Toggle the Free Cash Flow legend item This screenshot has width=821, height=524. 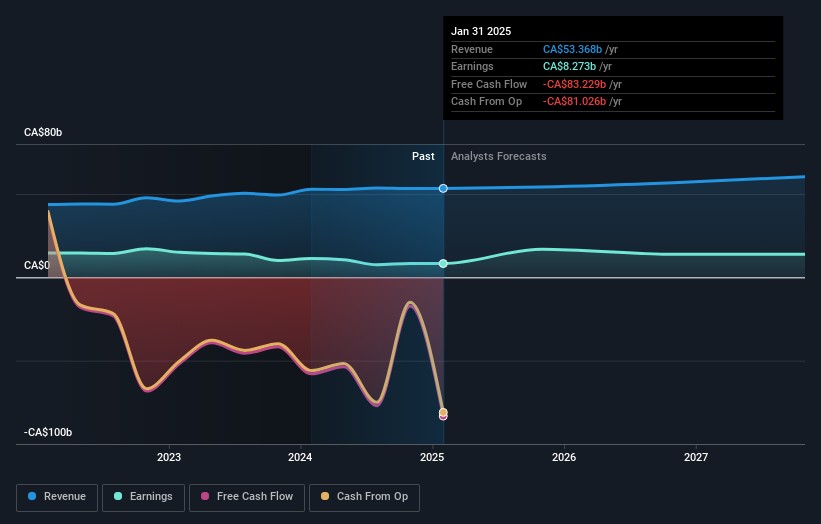(x=247, y=497)
